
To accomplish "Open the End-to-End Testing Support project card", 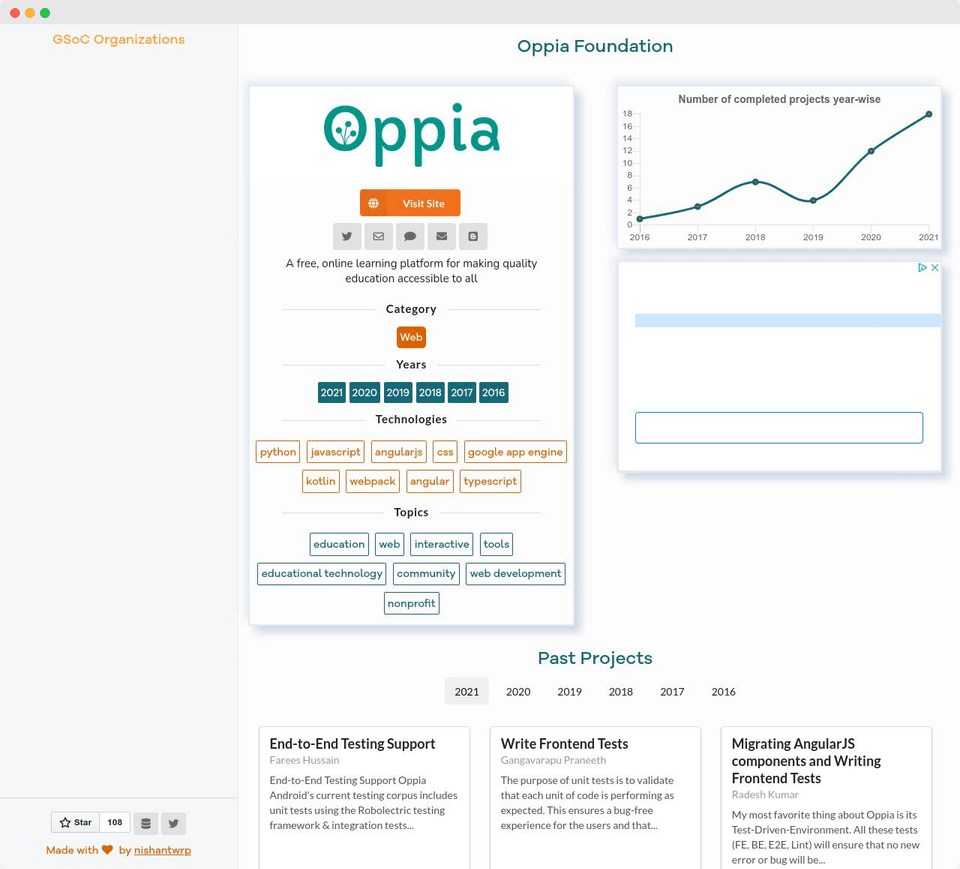I will point(364,797).
